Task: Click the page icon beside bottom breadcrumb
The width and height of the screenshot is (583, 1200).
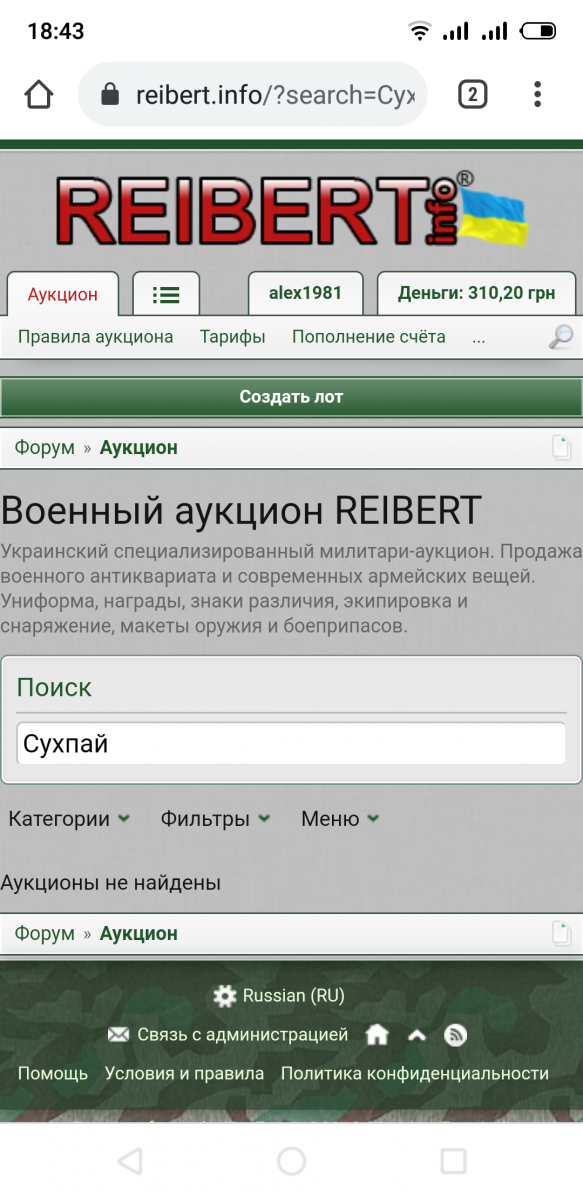Action: coord(563,934)
